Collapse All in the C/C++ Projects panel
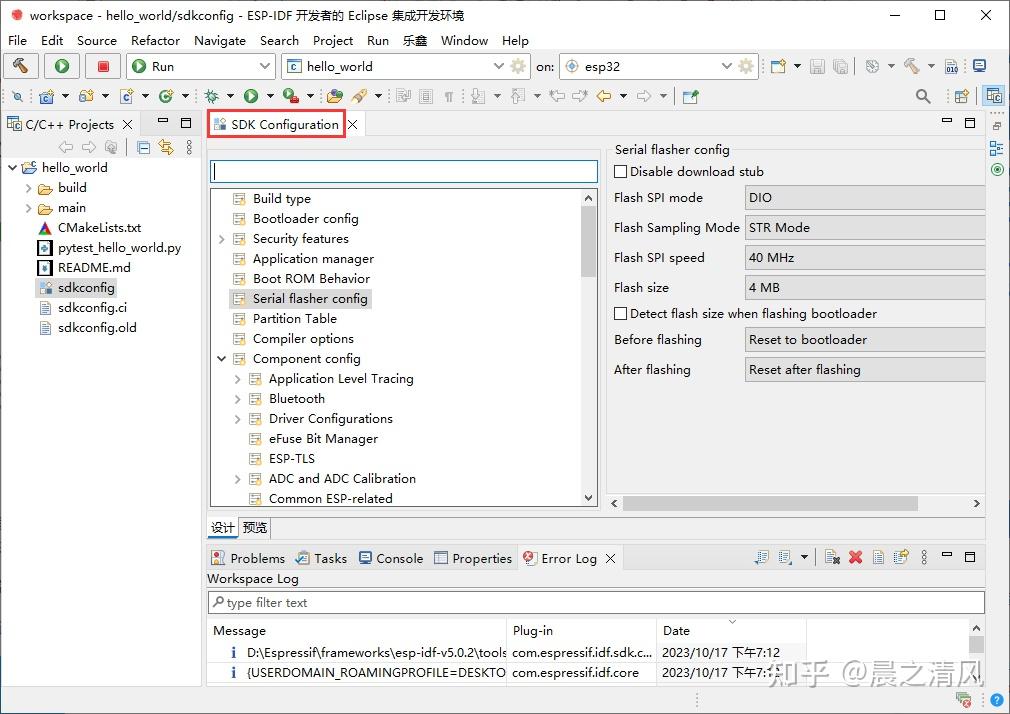 point(144,147)
